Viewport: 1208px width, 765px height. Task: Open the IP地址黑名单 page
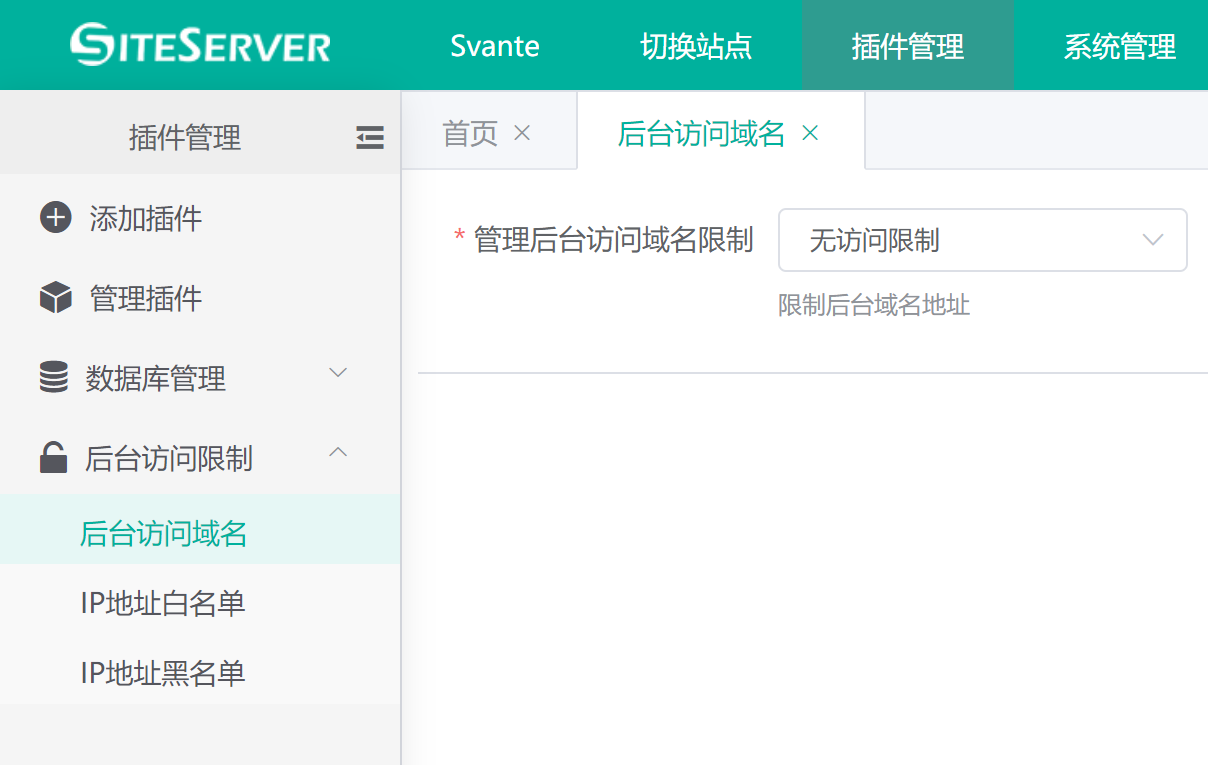(x=163, y=673)
